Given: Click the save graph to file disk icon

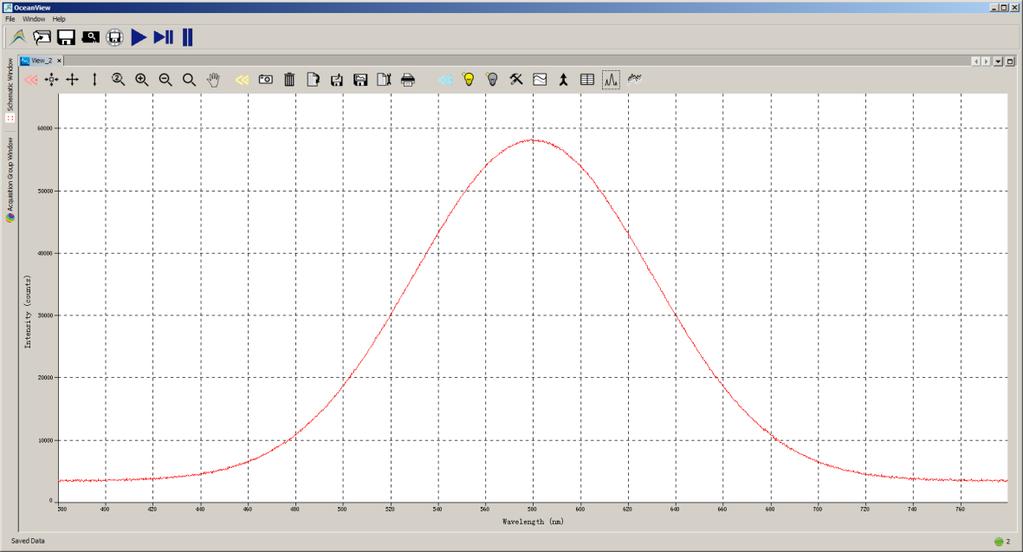Looking at the screenshot, I should pos(337,80).
